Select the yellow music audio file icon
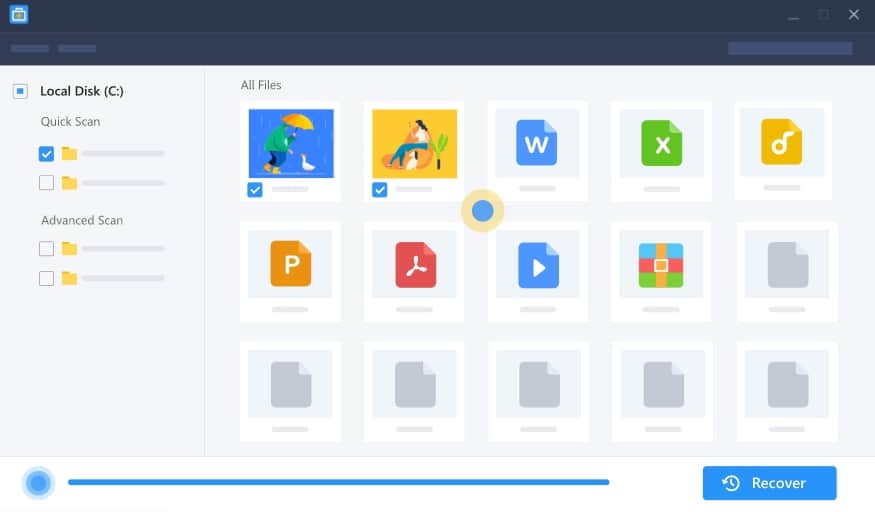The image size is (875, 512). tap(781, 142)
